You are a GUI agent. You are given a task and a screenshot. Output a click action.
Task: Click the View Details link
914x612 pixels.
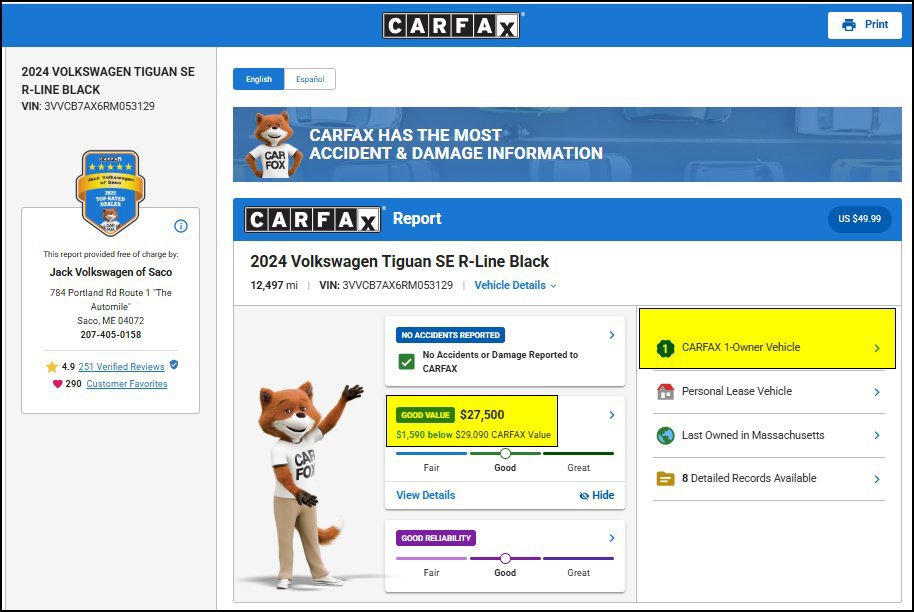click(426, 495)
